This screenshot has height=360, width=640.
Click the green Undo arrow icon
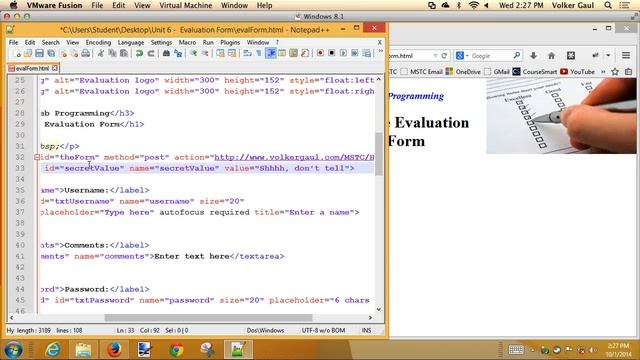pyautogui.click(x=139, y=53)
